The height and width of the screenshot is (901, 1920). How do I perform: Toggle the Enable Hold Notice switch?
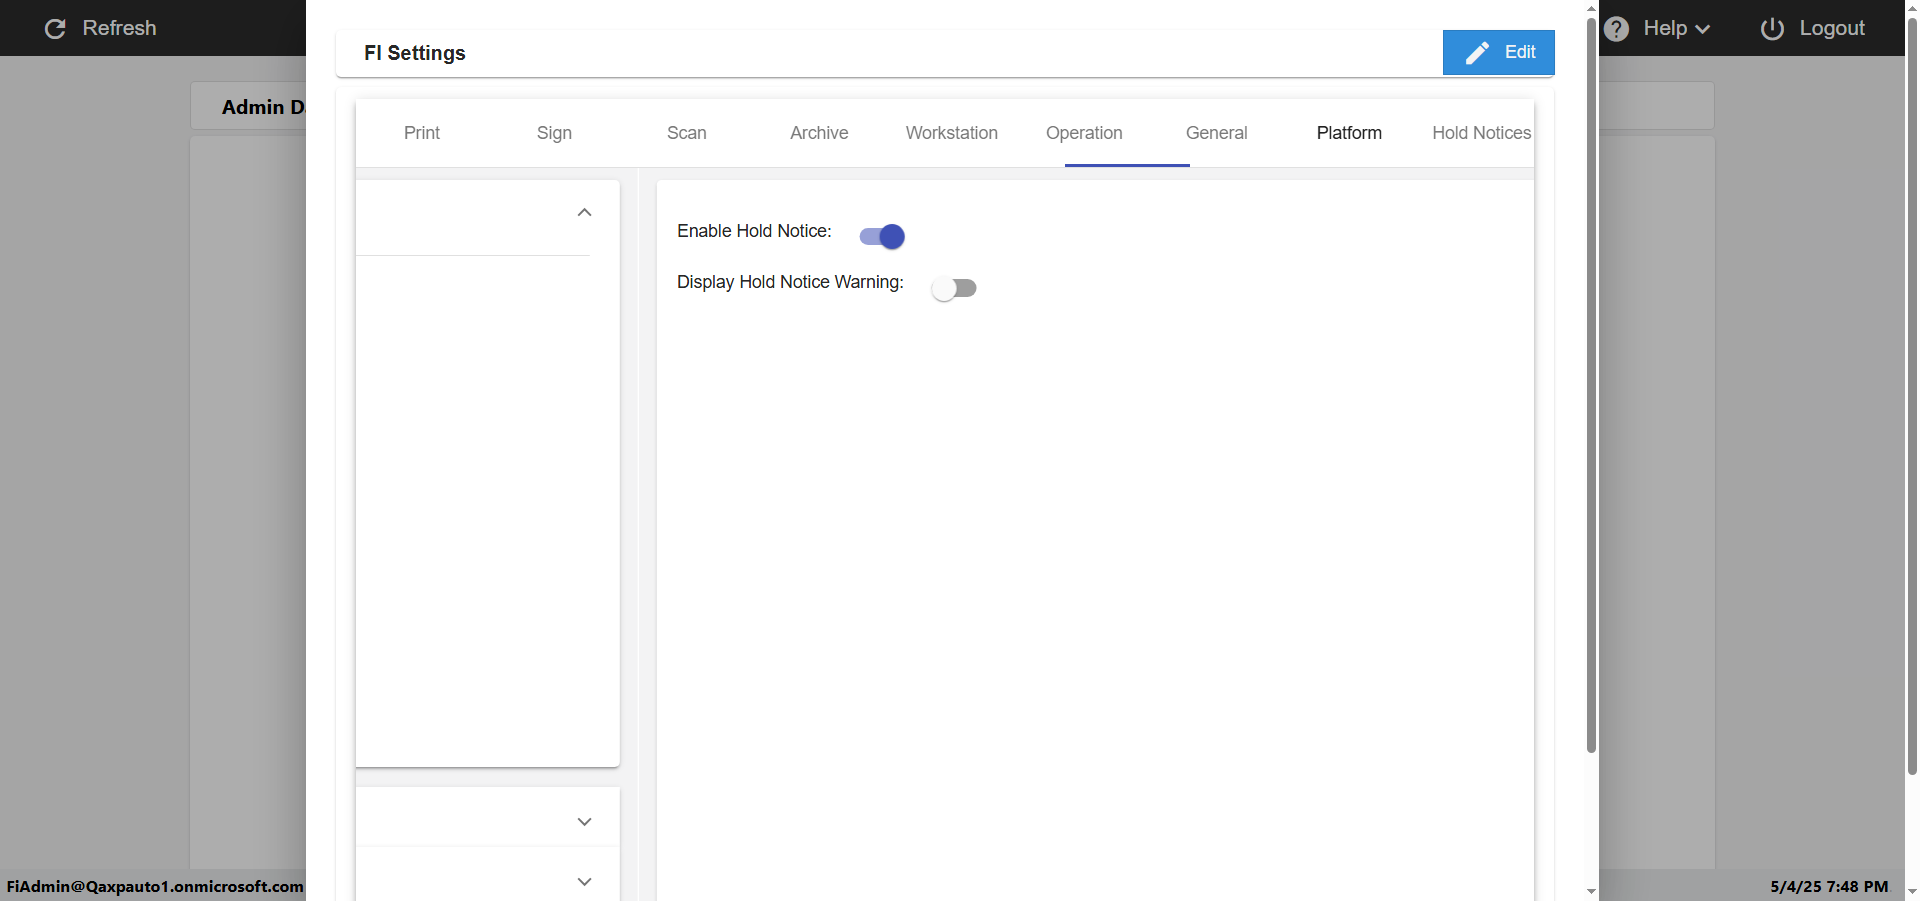(x=882, y=236)
